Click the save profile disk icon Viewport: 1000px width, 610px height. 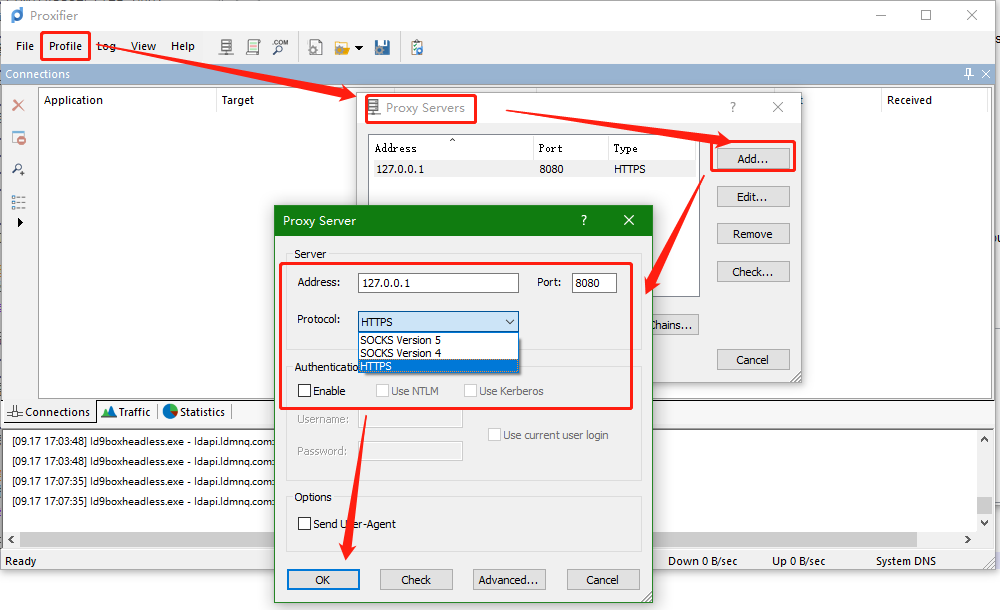click(382, 47)
